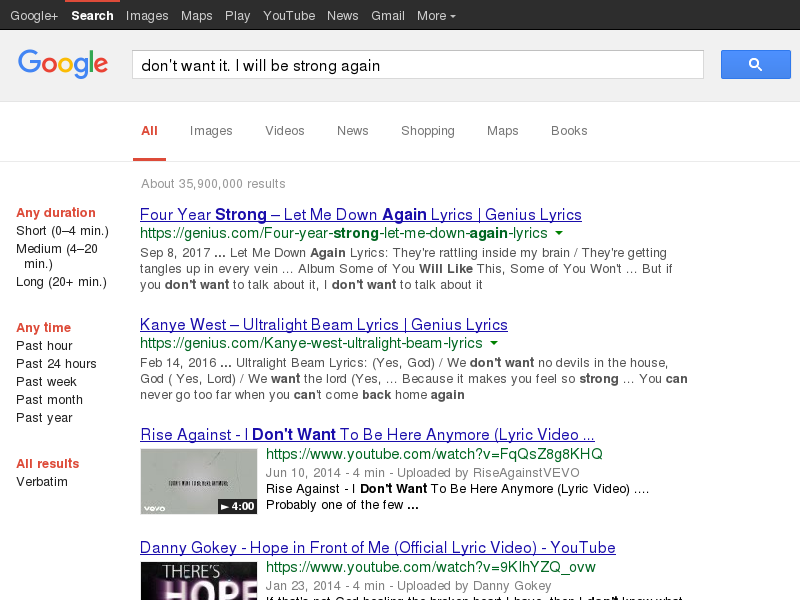Click the youtube.com FqQsZ8g8KHQ URL text
The height and width of the screenshot is (600, 800).
[x=434, y=454]
